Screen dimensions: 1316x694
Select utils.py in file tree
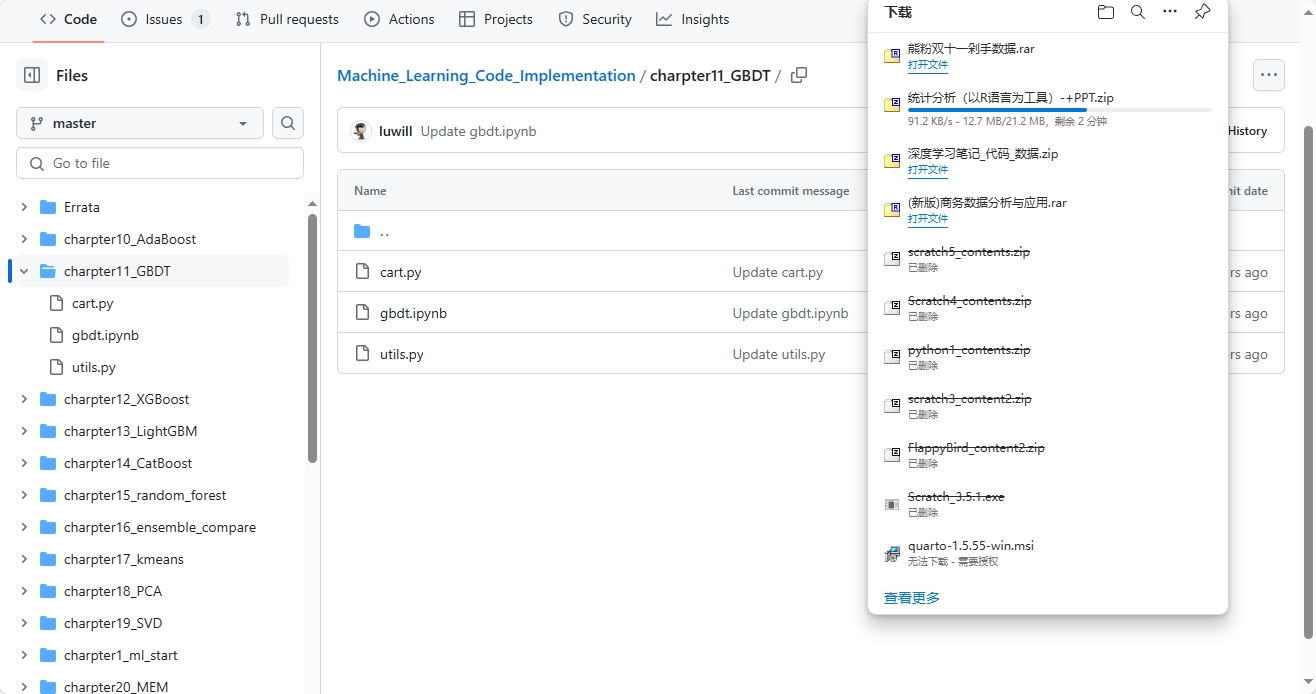(x=94, y=367)
